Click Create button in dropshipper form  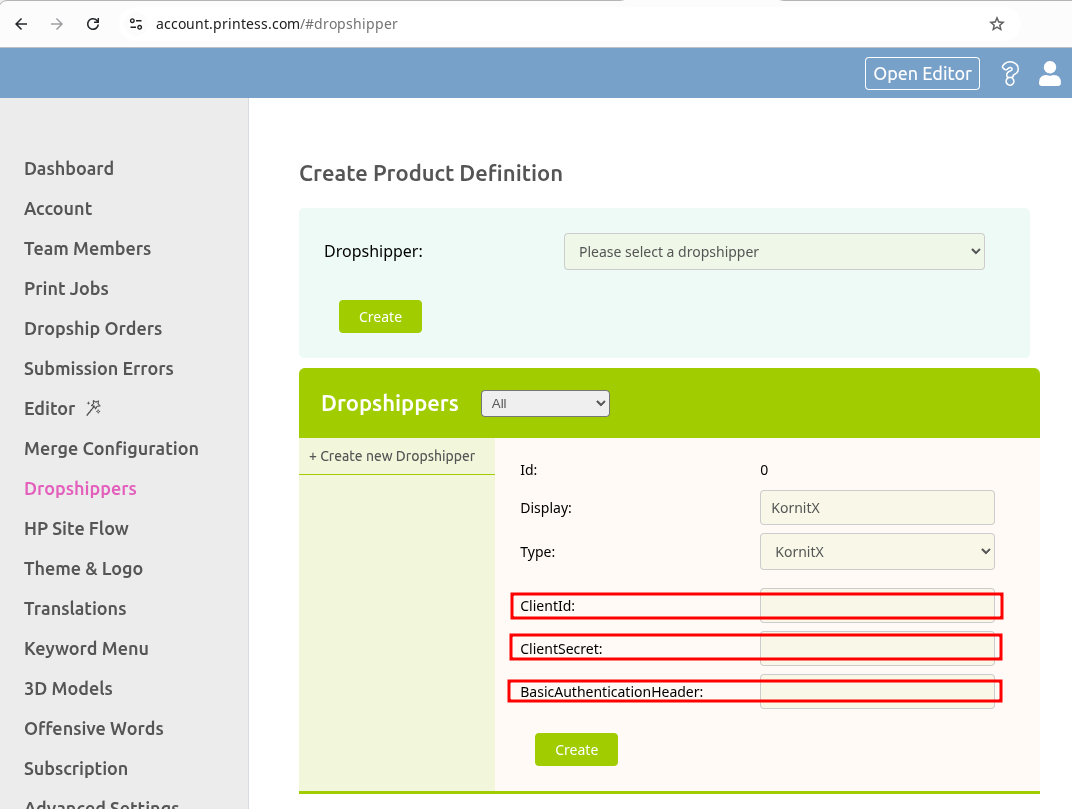[576, 750]
